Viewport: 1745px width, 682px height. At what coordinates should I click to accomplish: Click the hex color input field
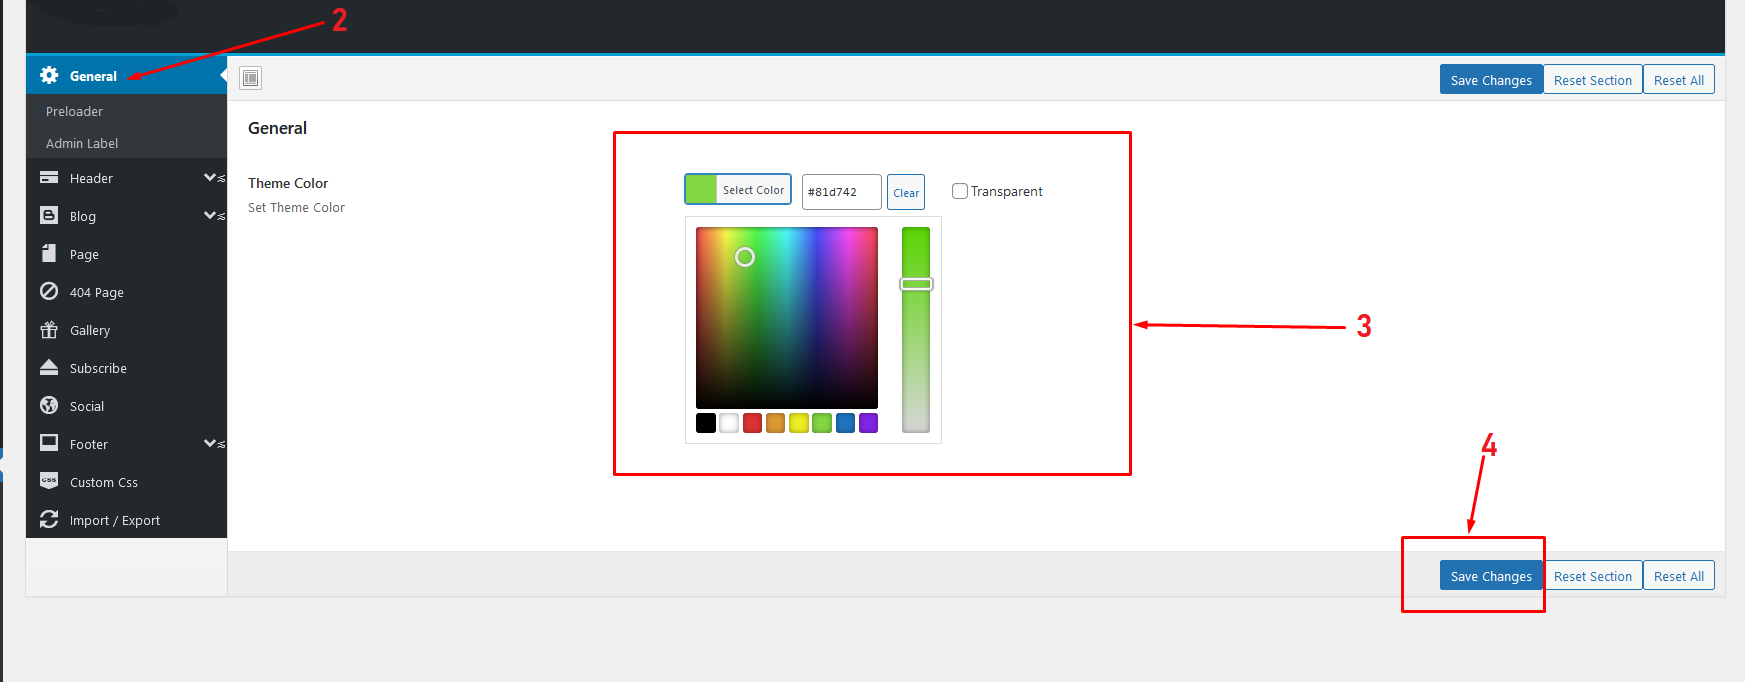pyautogui.click(x=841, y=192)
